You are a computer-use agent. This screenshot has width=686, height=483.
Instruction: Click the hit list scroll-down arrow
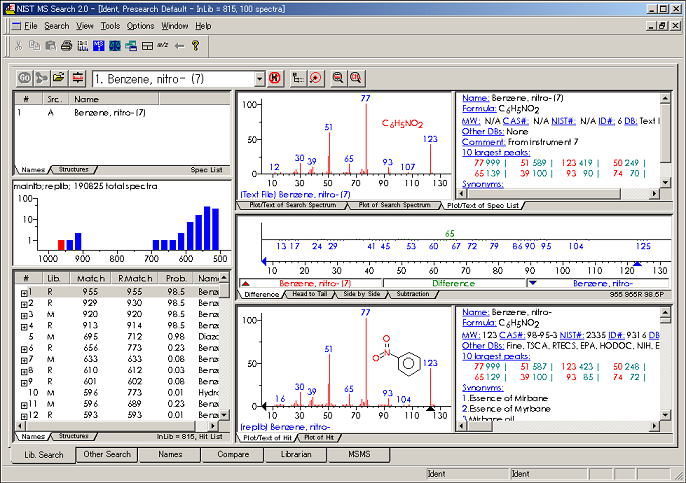point(224,415)
